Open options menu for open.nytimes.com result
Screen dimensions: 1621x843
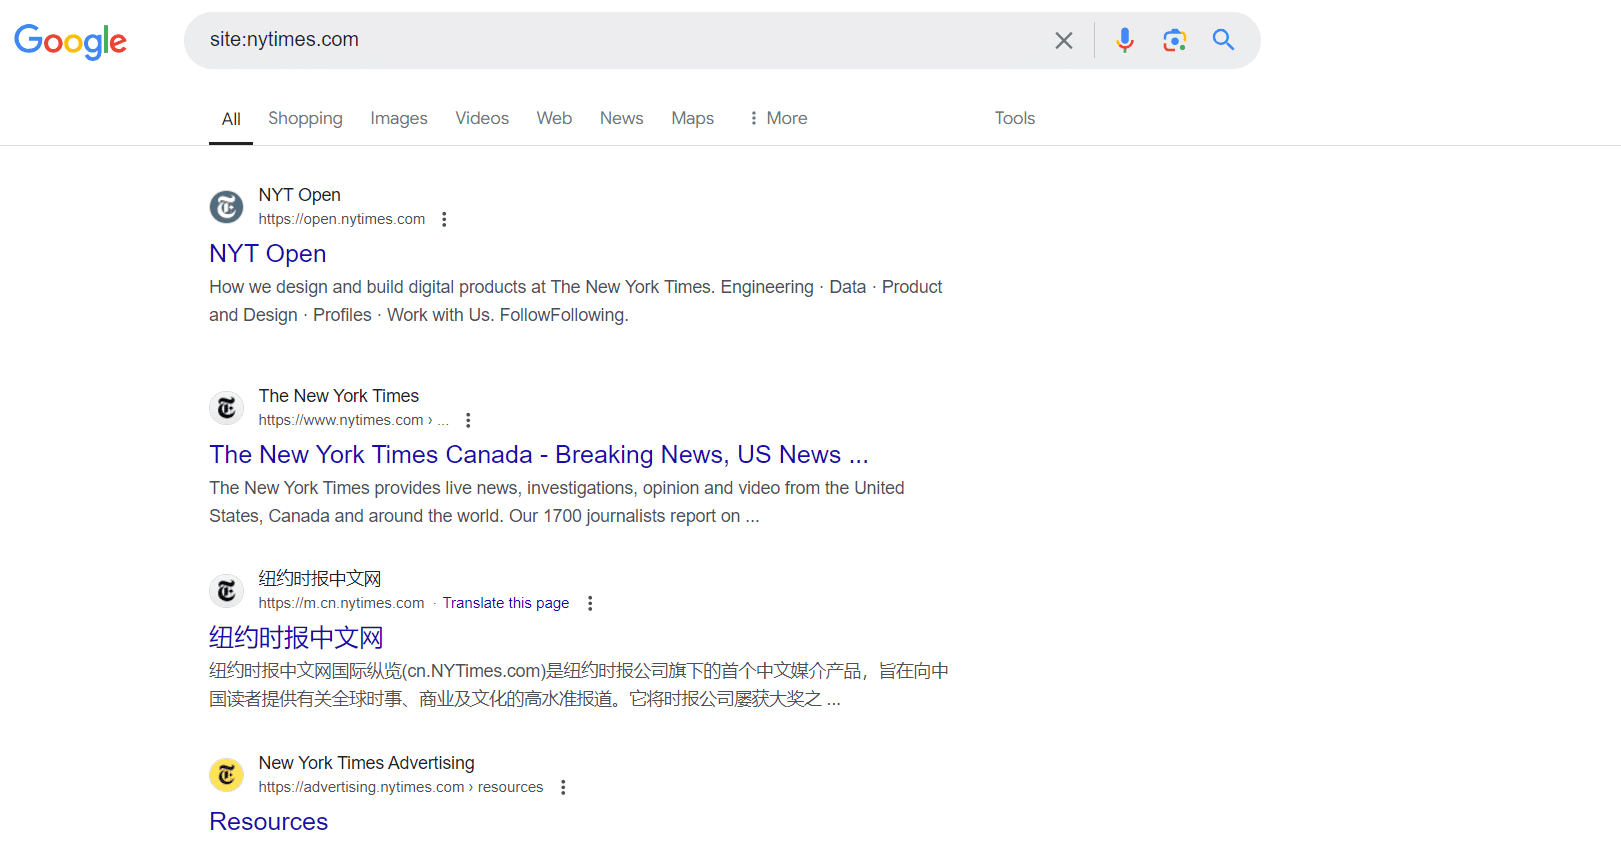[x=444, y=219]
